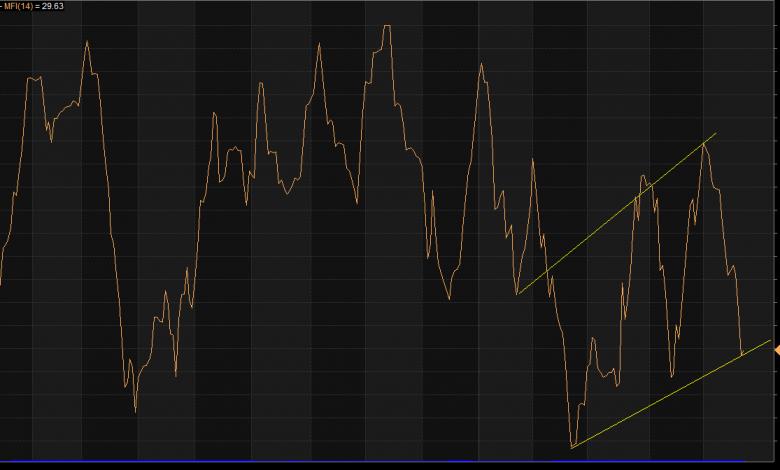The width and height of the screenshot is (780, 470).
Task: Click the upper trendline's top-right endpoint
Action: coord(717,132)
